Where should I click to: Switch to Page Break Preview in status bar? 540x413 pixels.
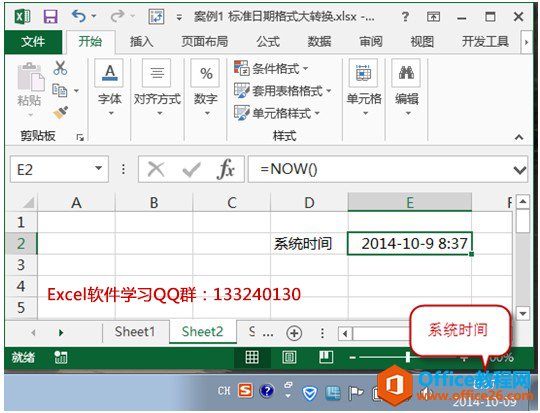326,357
